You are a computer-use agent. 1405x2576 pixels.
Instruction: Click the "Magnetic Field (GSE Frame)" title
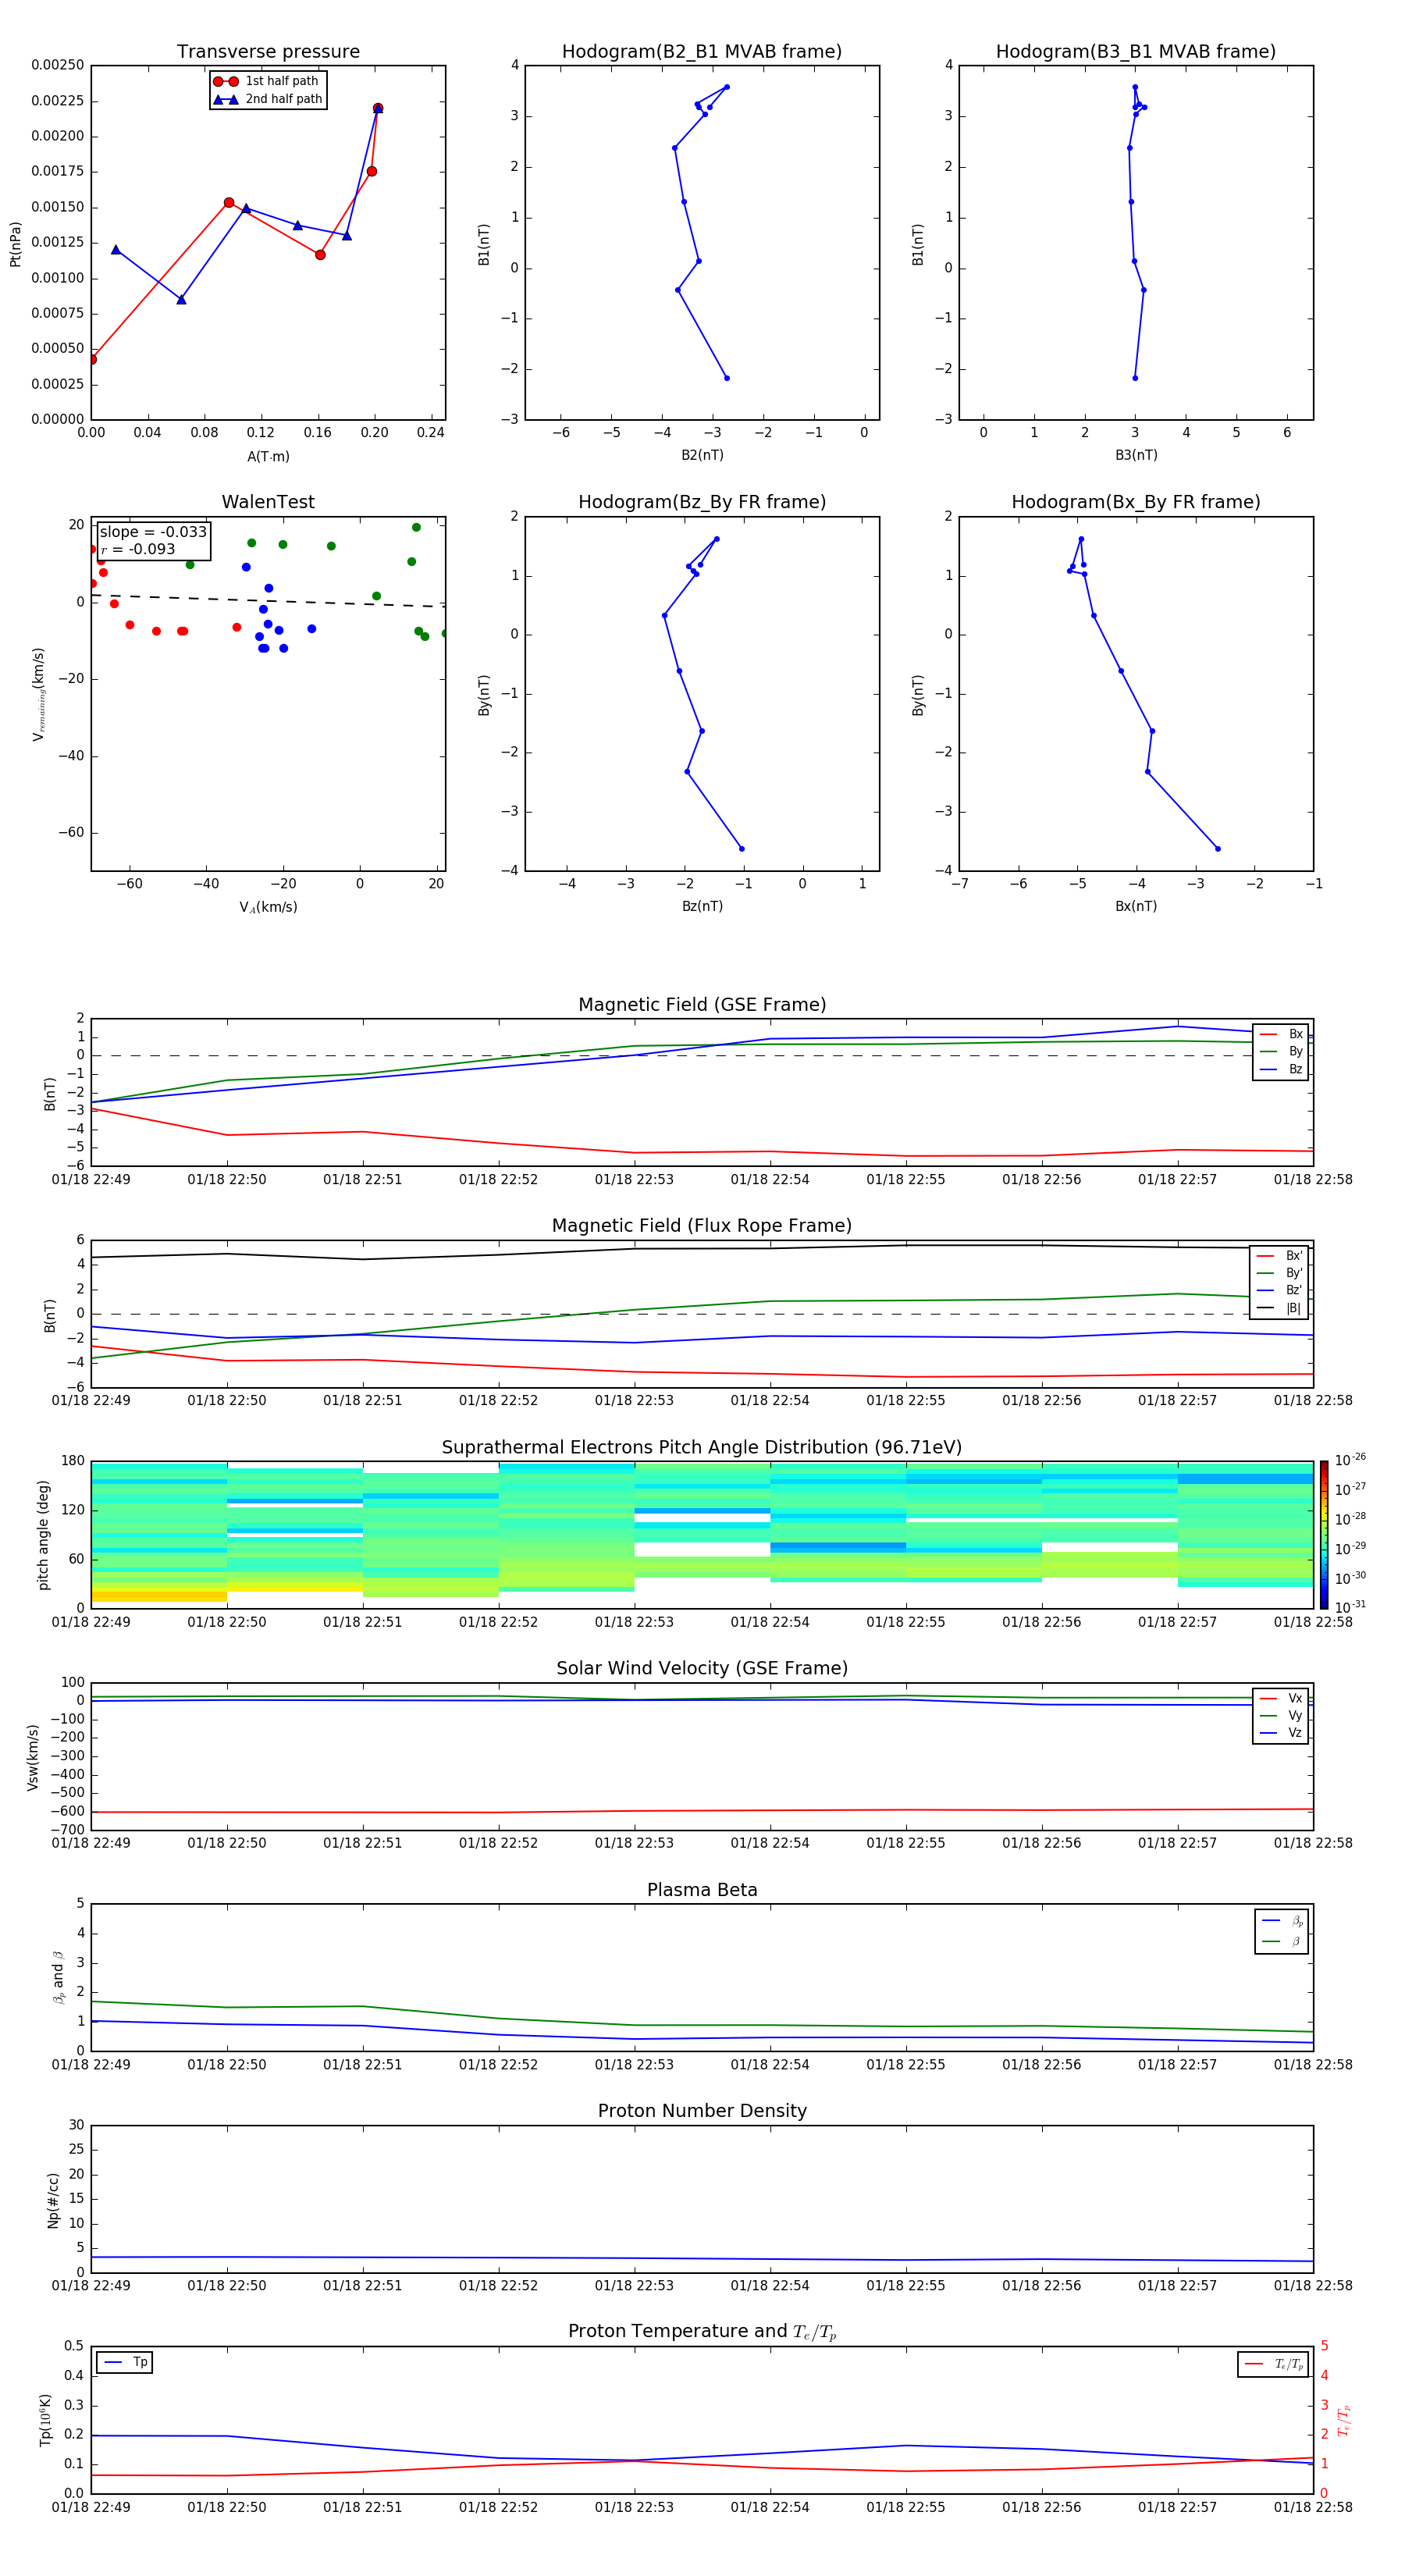click(702, 1005)
